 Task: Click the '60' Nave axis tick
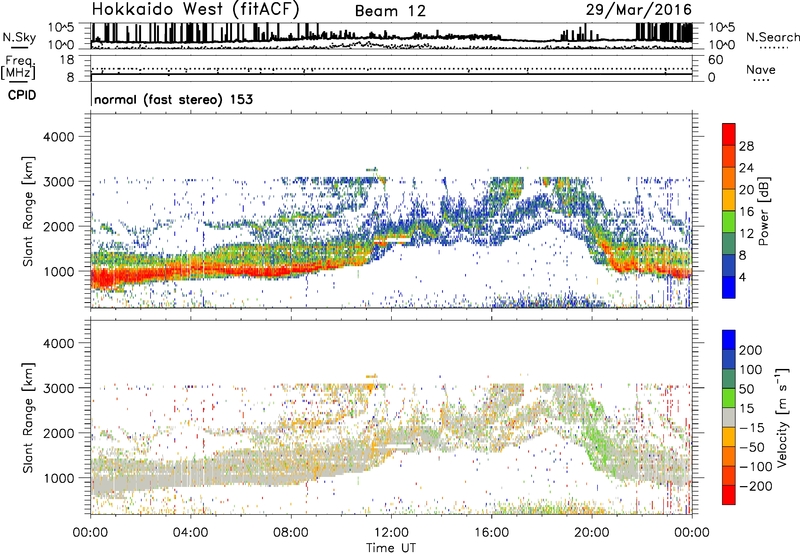pyautogui.click(x=715, y=60)
